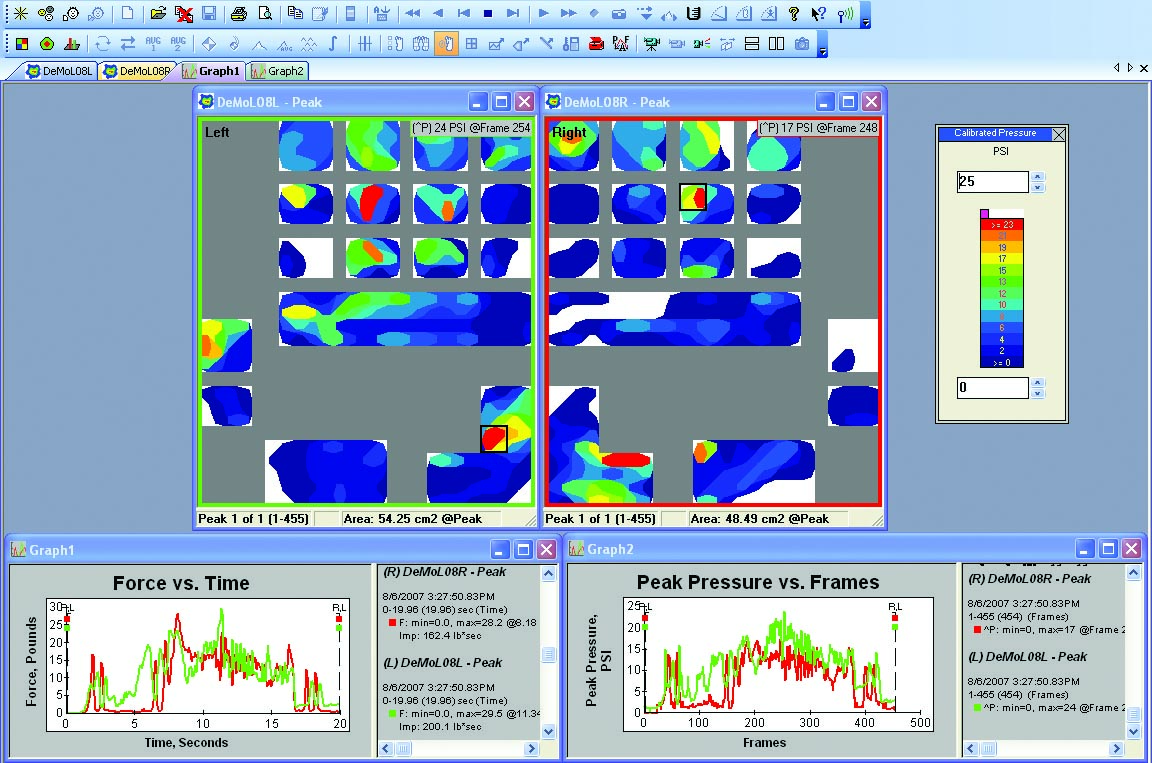Activate the What's This help pointer icon
The width and height of the screenshot is (1152, 763).
pyautogui.click(x=817, y=14)
